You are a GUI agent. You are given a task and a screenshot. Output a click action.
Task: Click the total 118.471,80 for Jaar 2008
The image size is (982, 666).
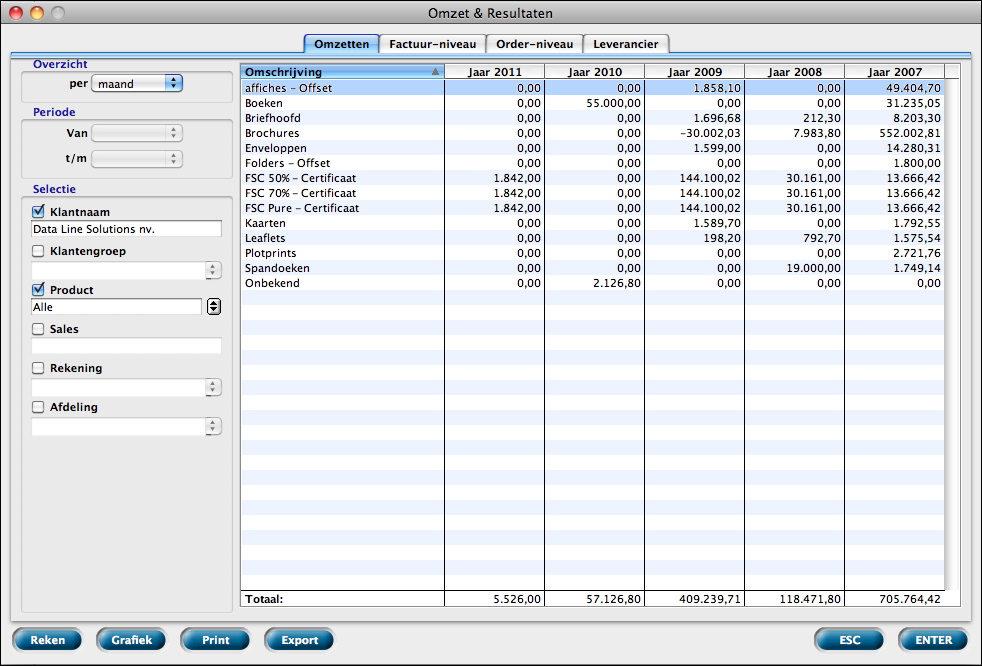810,599
